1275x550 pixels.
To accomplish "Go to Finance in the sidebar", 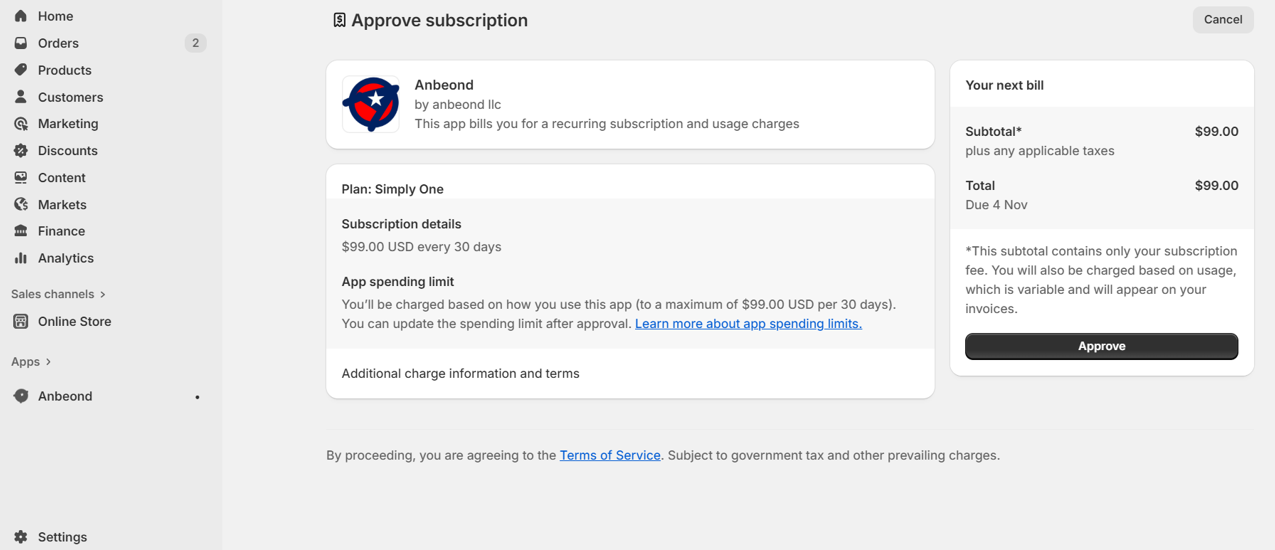I will point(61,231).
